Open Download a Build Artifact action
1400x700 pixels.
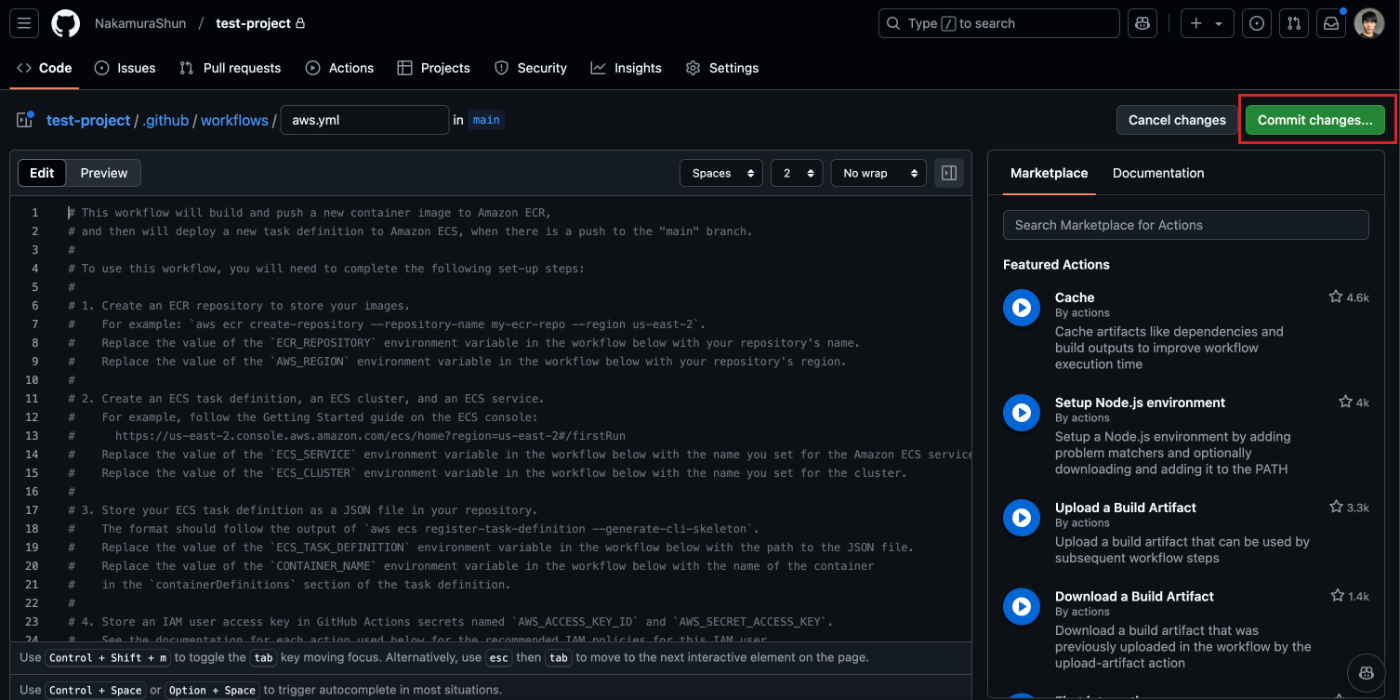(x=1135, y=596)
